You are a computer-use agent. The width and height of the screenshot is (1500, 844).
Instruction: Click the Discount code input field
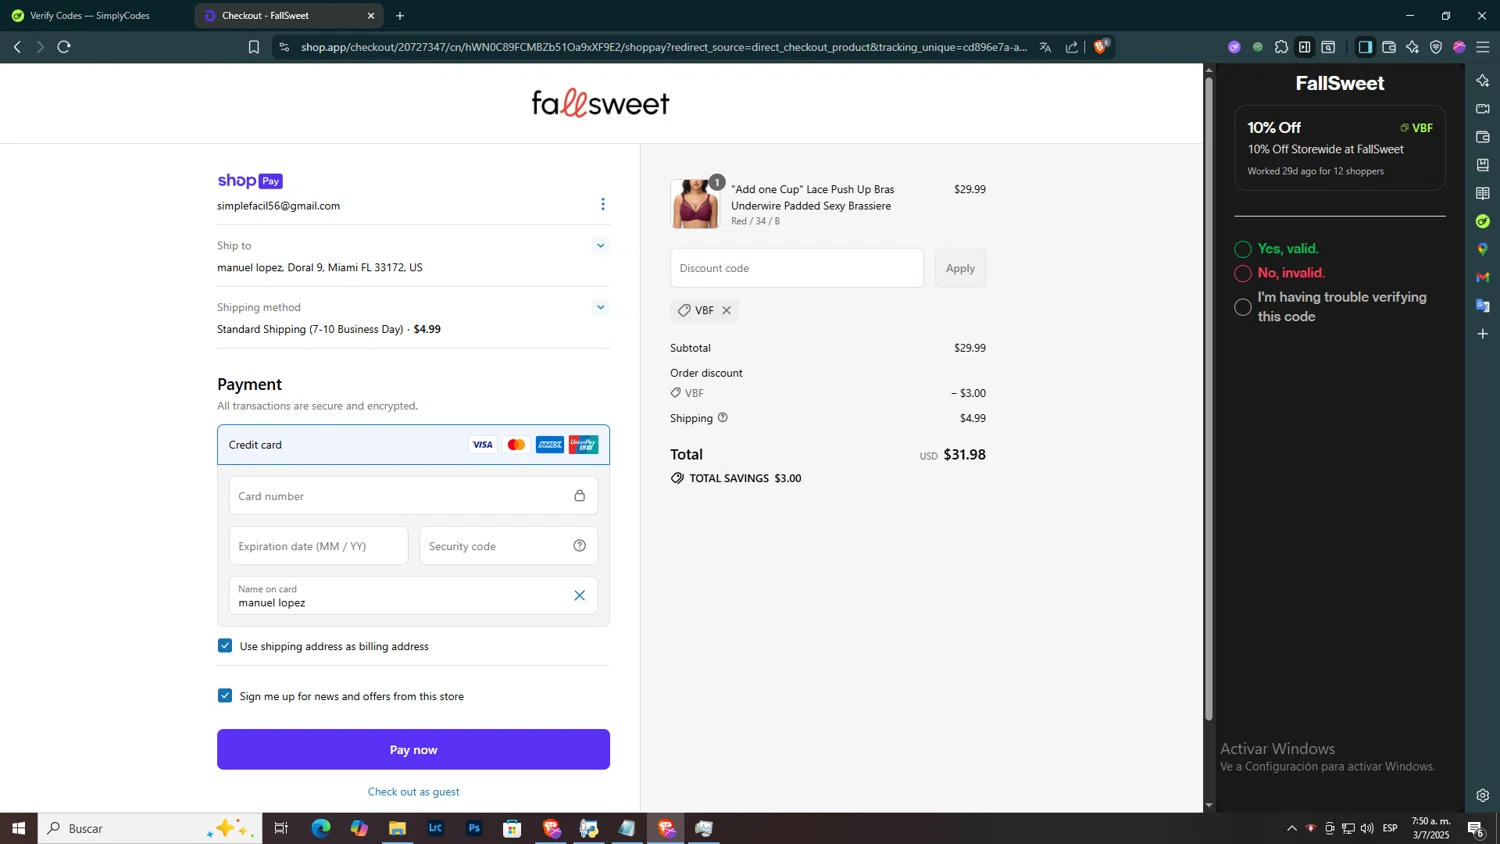pyautogui.click(x=797, y=268)
